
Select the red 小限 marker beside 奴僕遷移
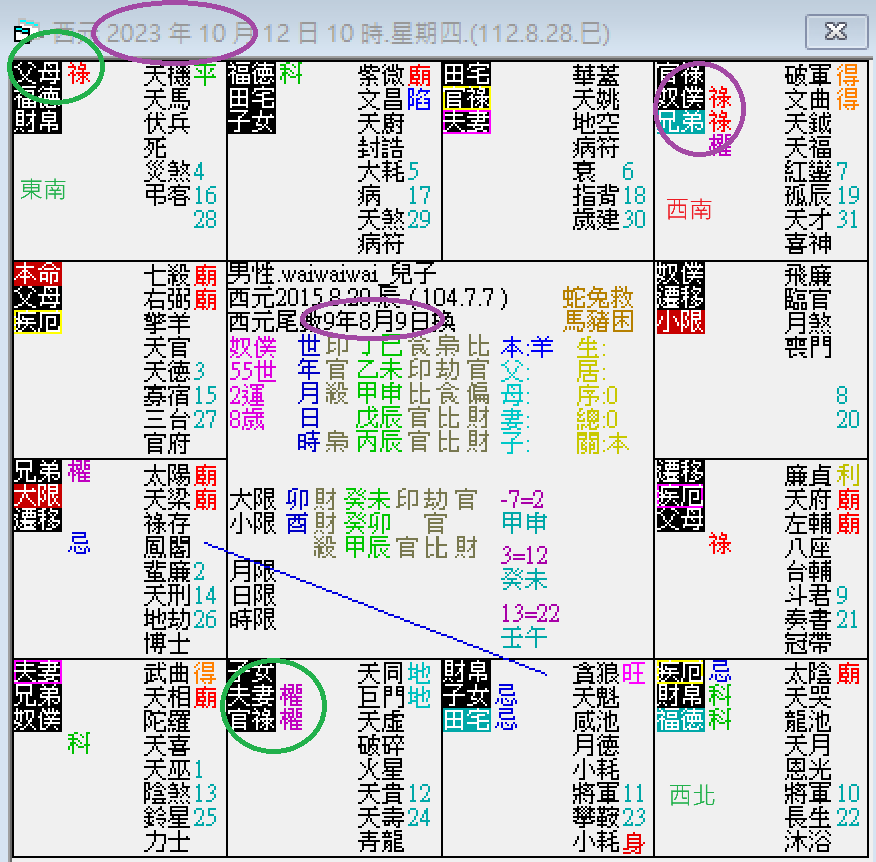coord(681,322)
